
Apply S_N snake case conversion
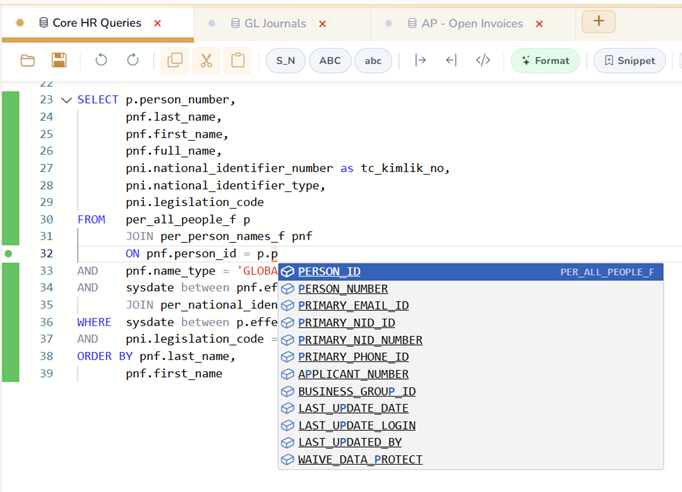tap(285, 61)
